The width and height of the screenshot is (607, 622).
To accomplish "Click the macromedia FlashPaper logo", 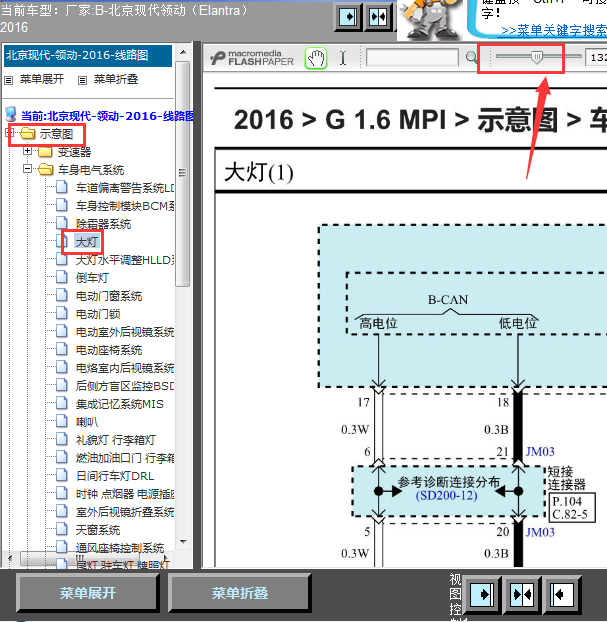I will pos(252,58).
